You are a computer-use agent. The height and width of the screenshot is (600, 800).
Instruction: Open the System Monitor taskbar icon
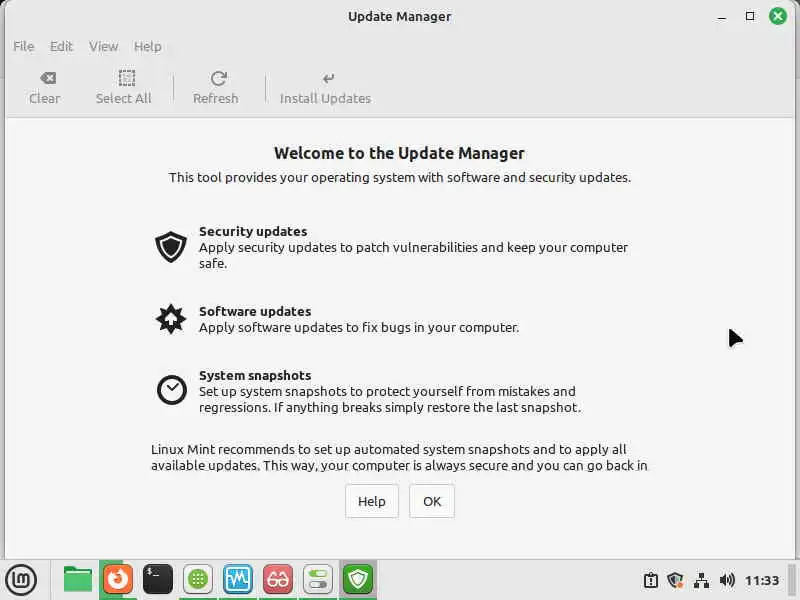238,580
